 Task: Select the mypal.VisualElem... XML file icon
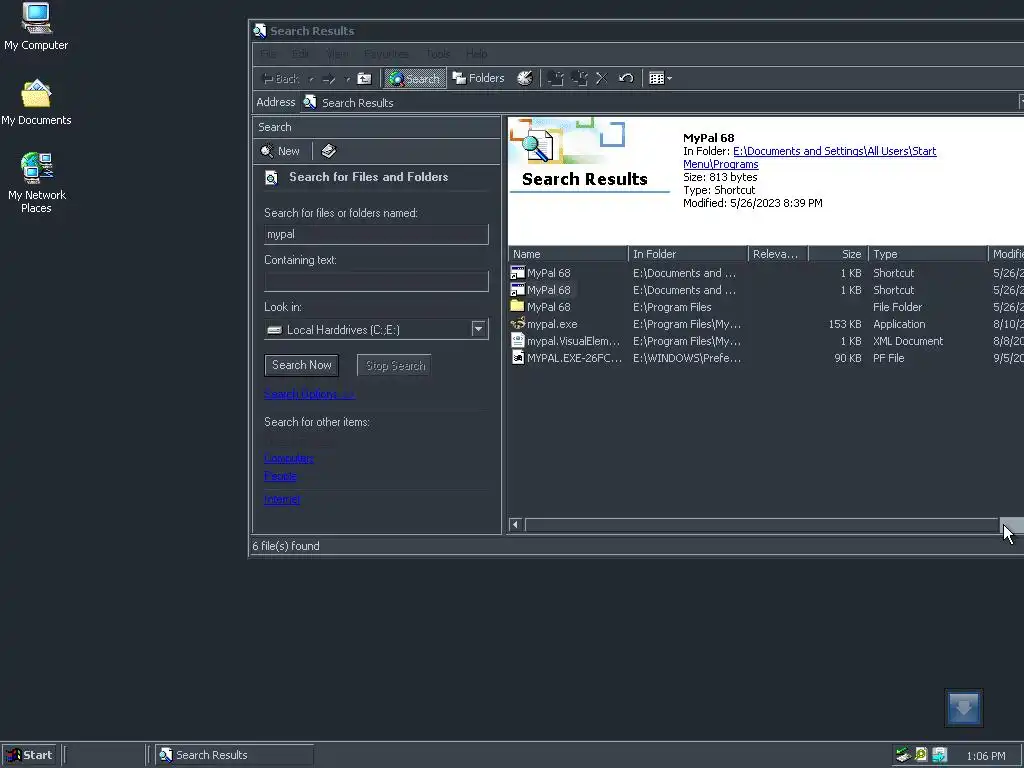pyautogui.click(x=517, y=340)
